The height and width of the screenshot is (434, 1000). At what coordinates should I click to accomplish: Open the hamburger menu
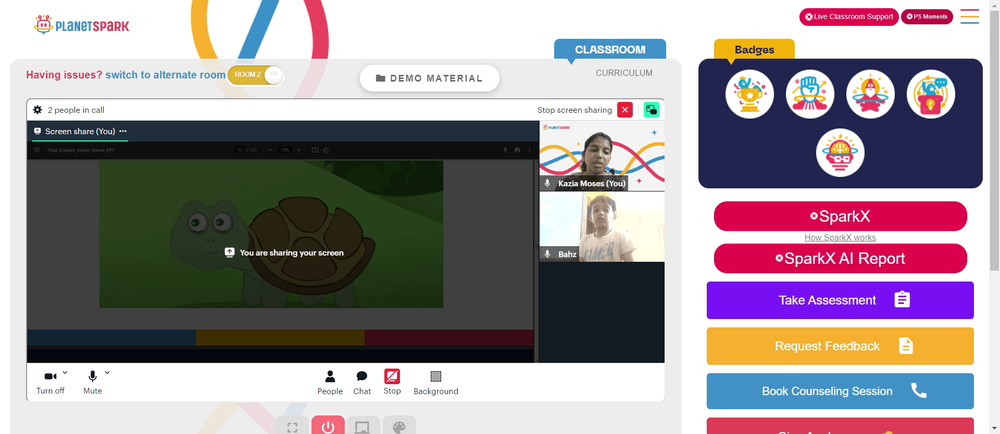(x=969, y=17)
